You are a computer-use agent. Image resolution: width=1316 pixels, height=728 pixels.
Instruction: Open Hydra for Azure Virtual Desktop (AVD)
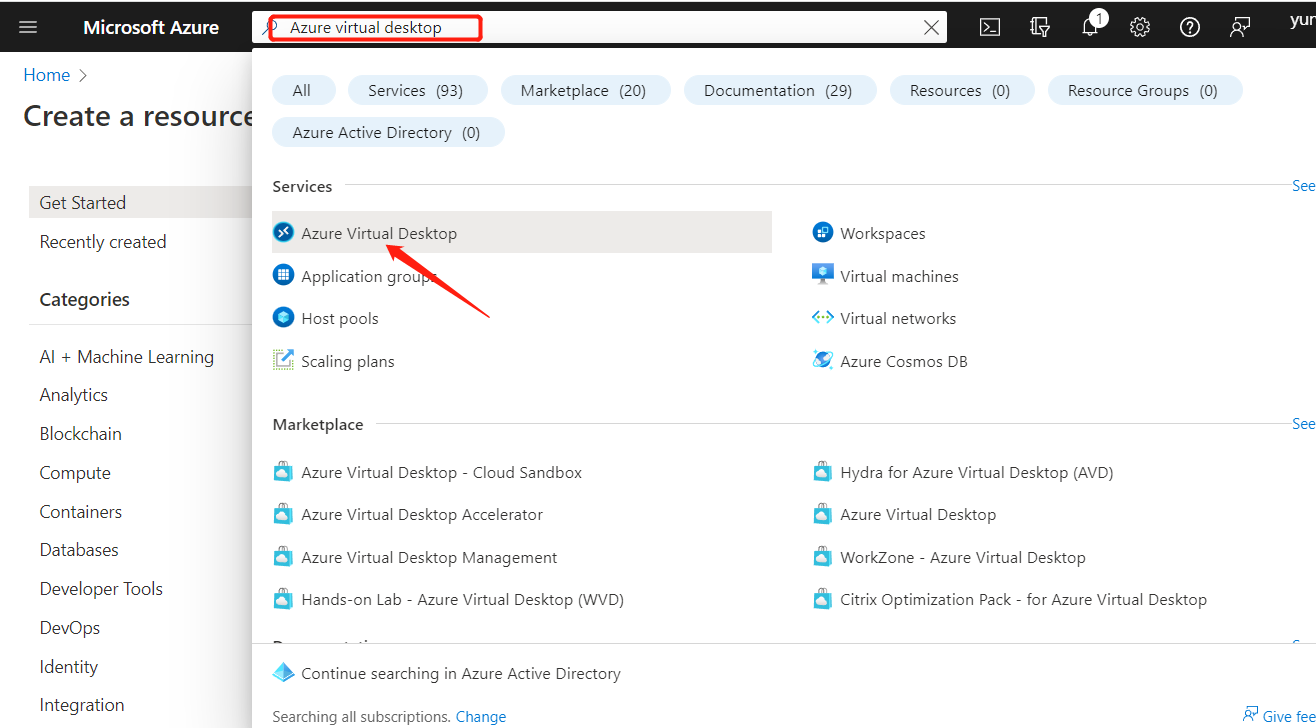pyautogui.click(x=977, y=472)
